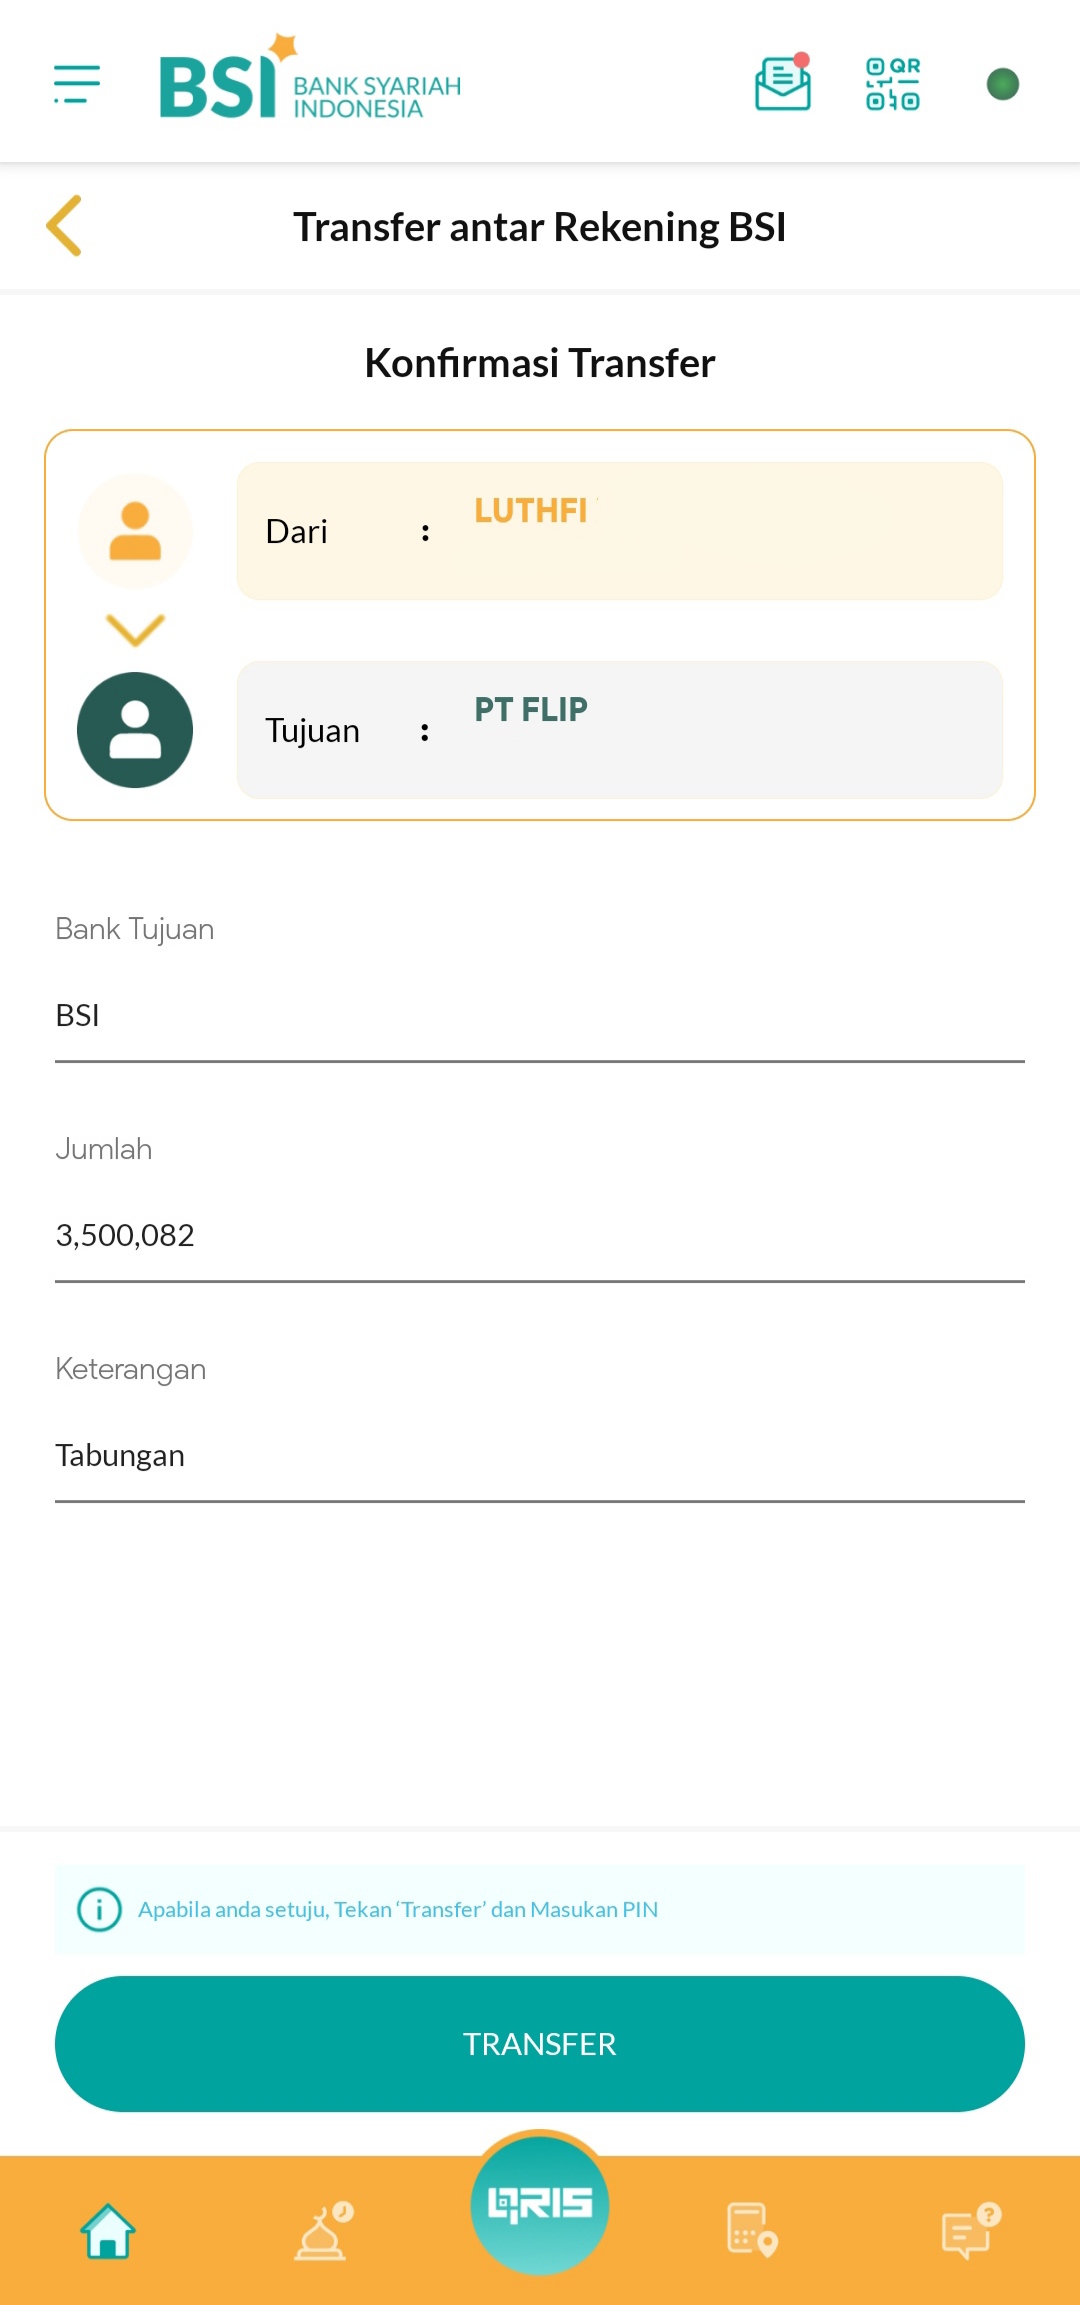Tap the Keterangan description field

pyautogui.click(x=540, y=1455)
